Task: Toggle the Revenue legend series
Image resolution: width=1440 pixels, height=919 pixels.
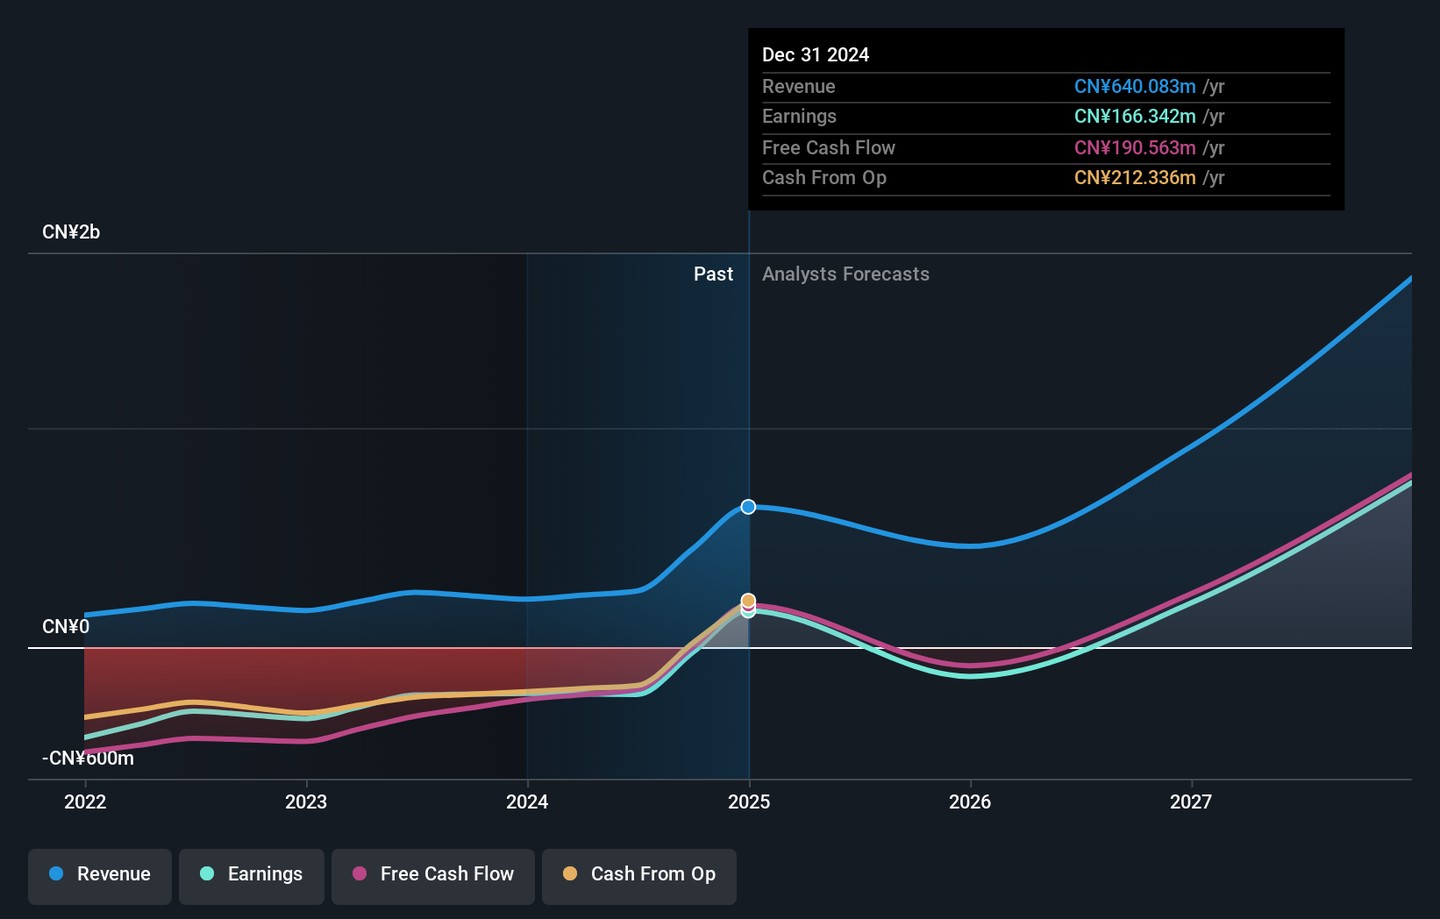Action: pos(100,876)
